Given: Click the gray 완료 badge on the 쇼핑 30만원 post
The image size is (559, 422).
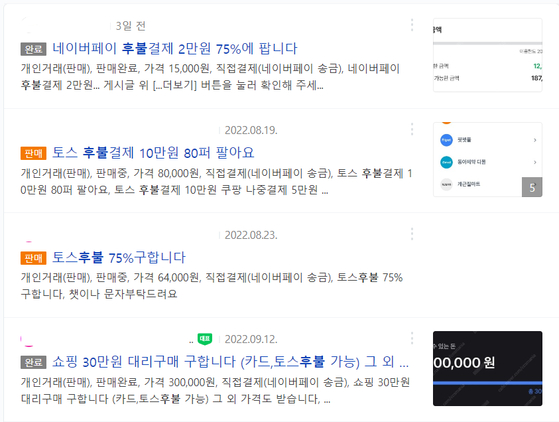Looking at the screenshot, I should pyautogui.click(x=34, y=362).
